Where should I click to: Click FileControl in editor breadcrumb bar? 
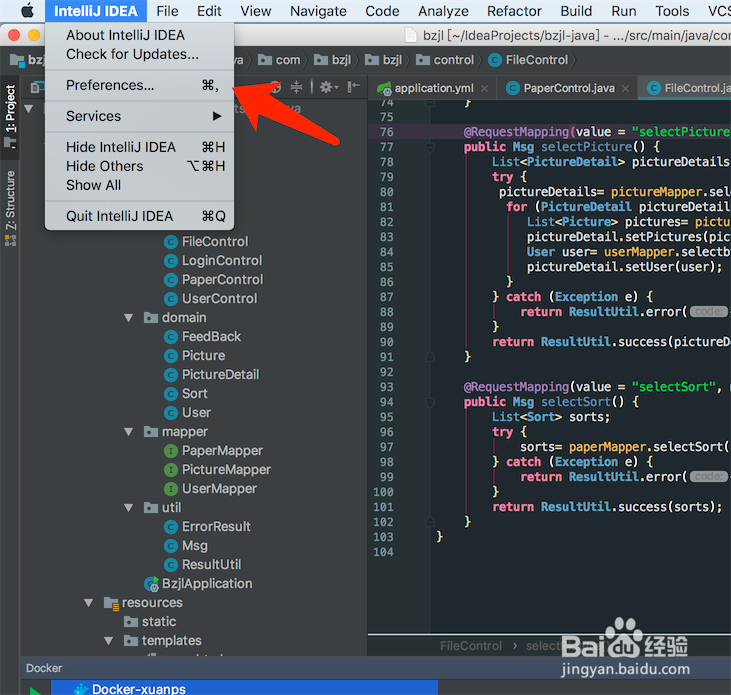(471, 646)
